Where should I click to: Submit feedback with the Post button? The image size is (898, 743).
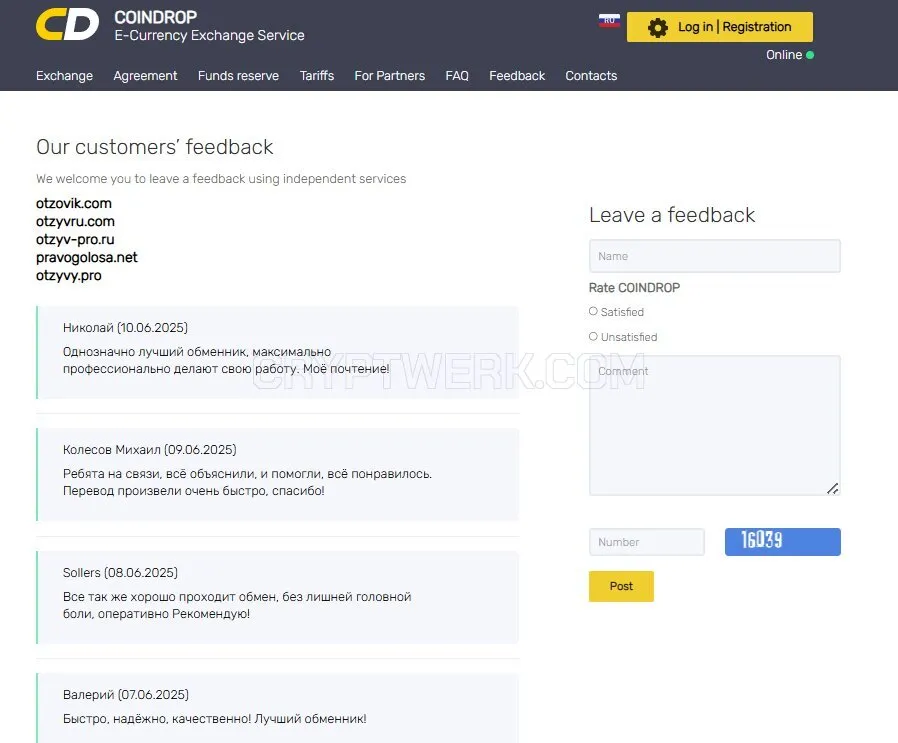coord(621,586)
